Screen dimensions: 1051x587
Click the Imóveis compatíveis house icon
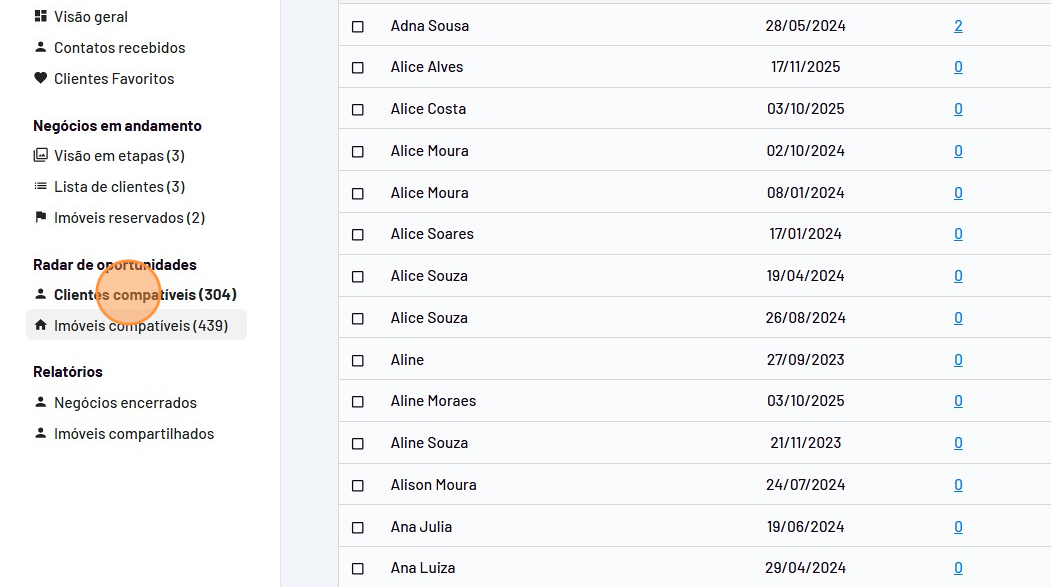[x=40, y=325]
